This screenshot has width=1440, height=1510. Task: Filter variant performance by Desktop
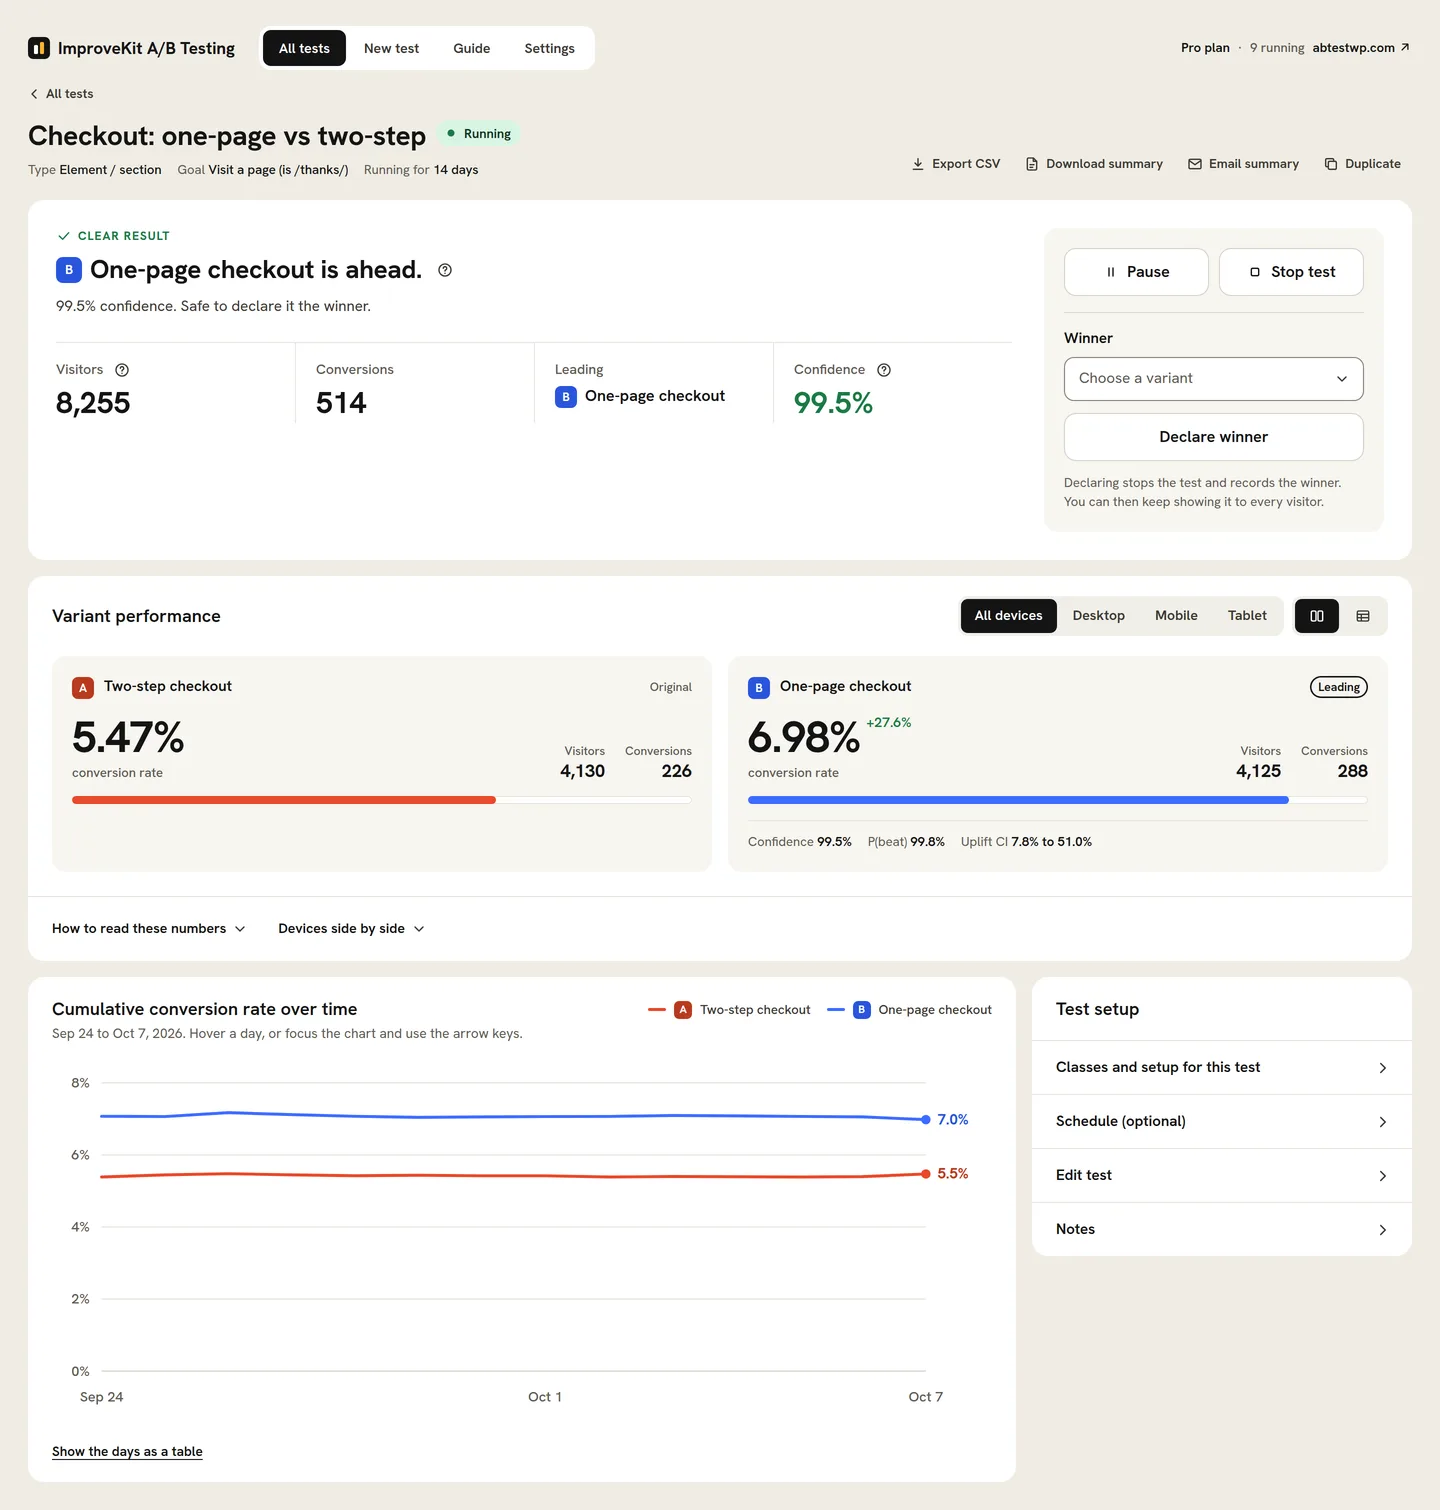(1099, 616)
